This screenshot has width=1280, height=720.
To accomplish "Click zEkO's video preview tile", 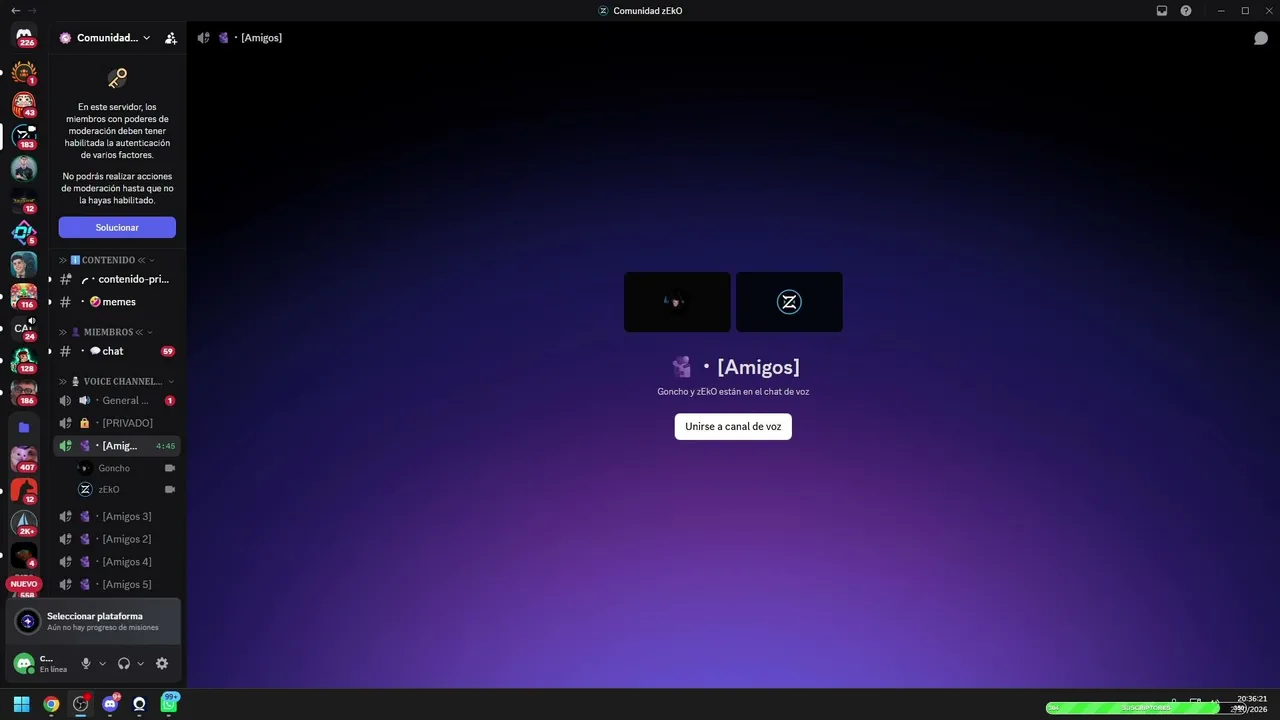I will pyautogui.click(x=789, y=302).
